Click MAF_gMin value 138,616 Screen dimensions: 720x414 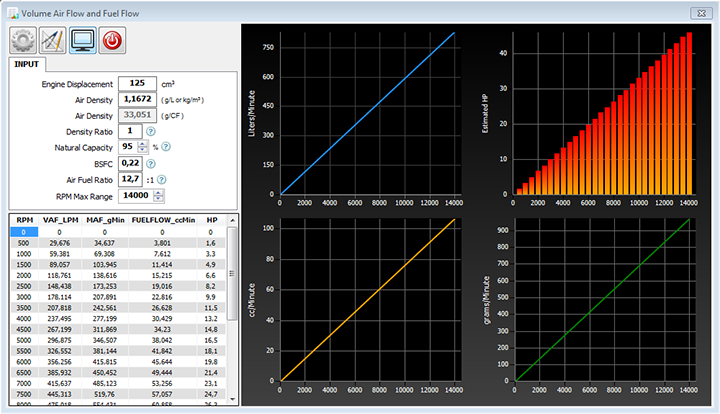[x=105, y=275]
